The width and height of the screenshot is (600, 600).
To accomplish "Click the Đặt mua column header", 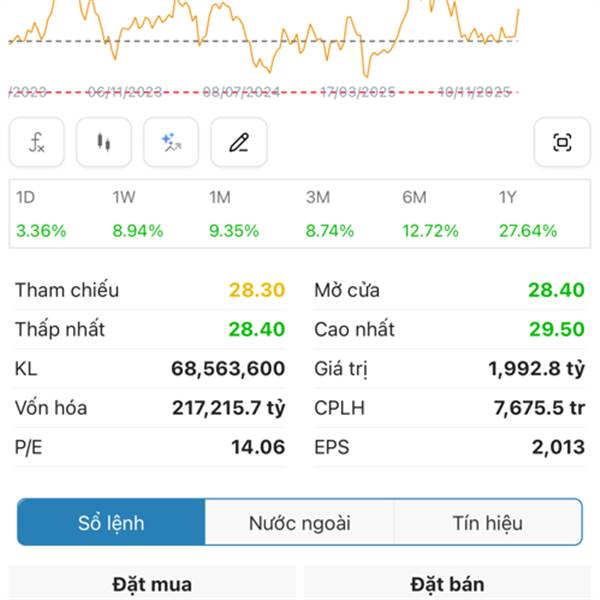I will (x=152, y=584).
